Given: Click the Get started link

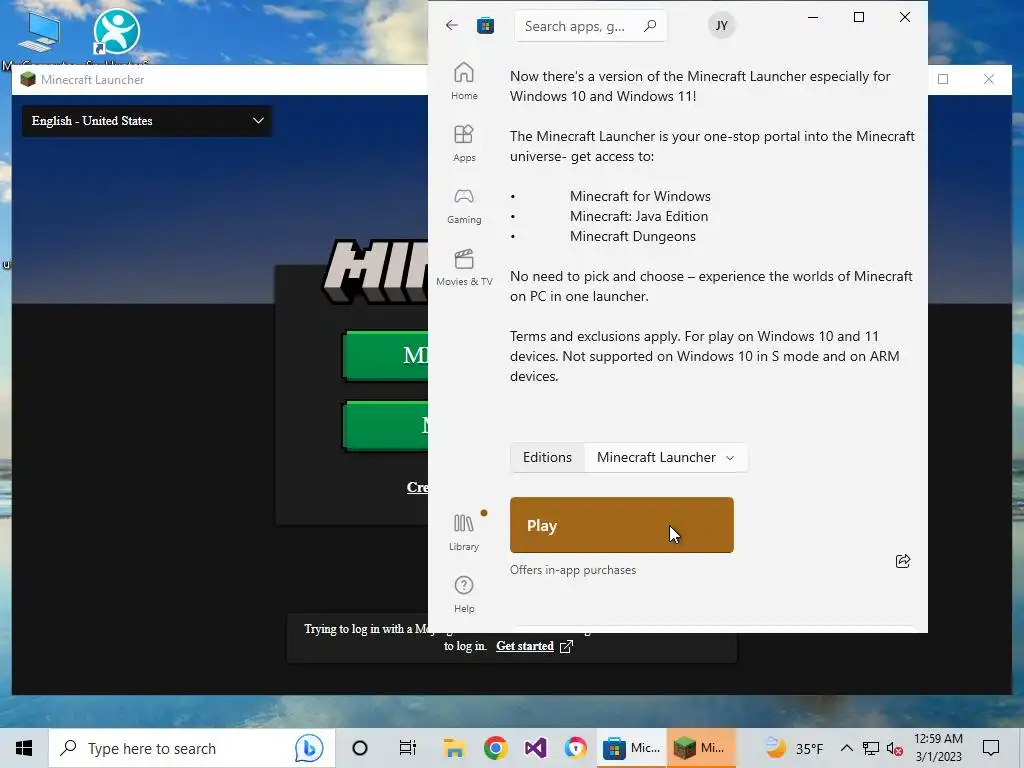Looking at the screenshot, I should tap(524, 646).
